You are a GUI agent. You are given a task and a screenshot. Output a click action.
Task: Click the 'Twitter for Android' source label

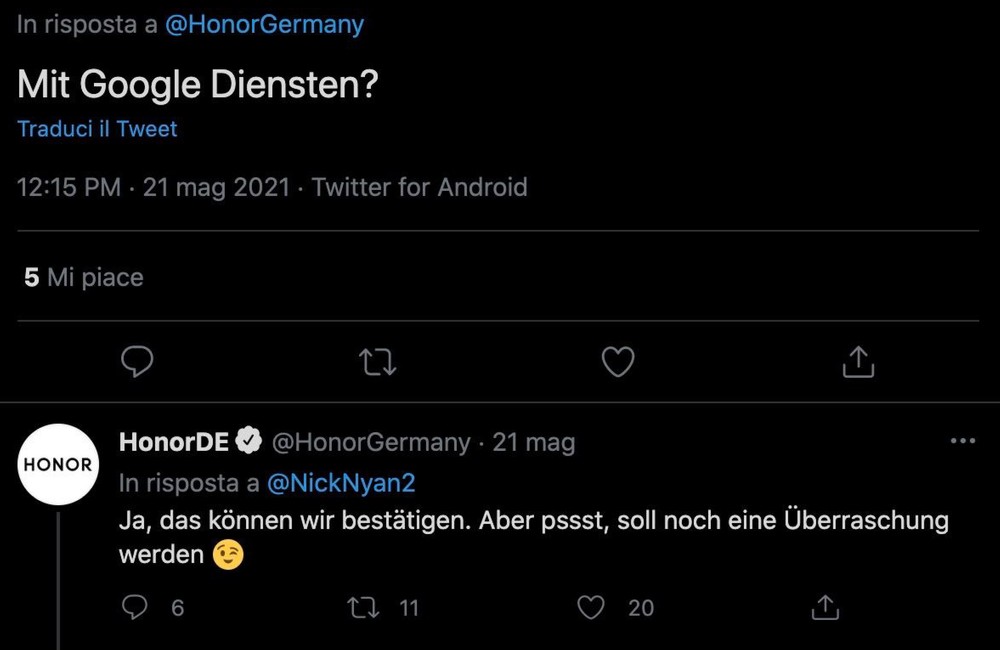(420, 188)
